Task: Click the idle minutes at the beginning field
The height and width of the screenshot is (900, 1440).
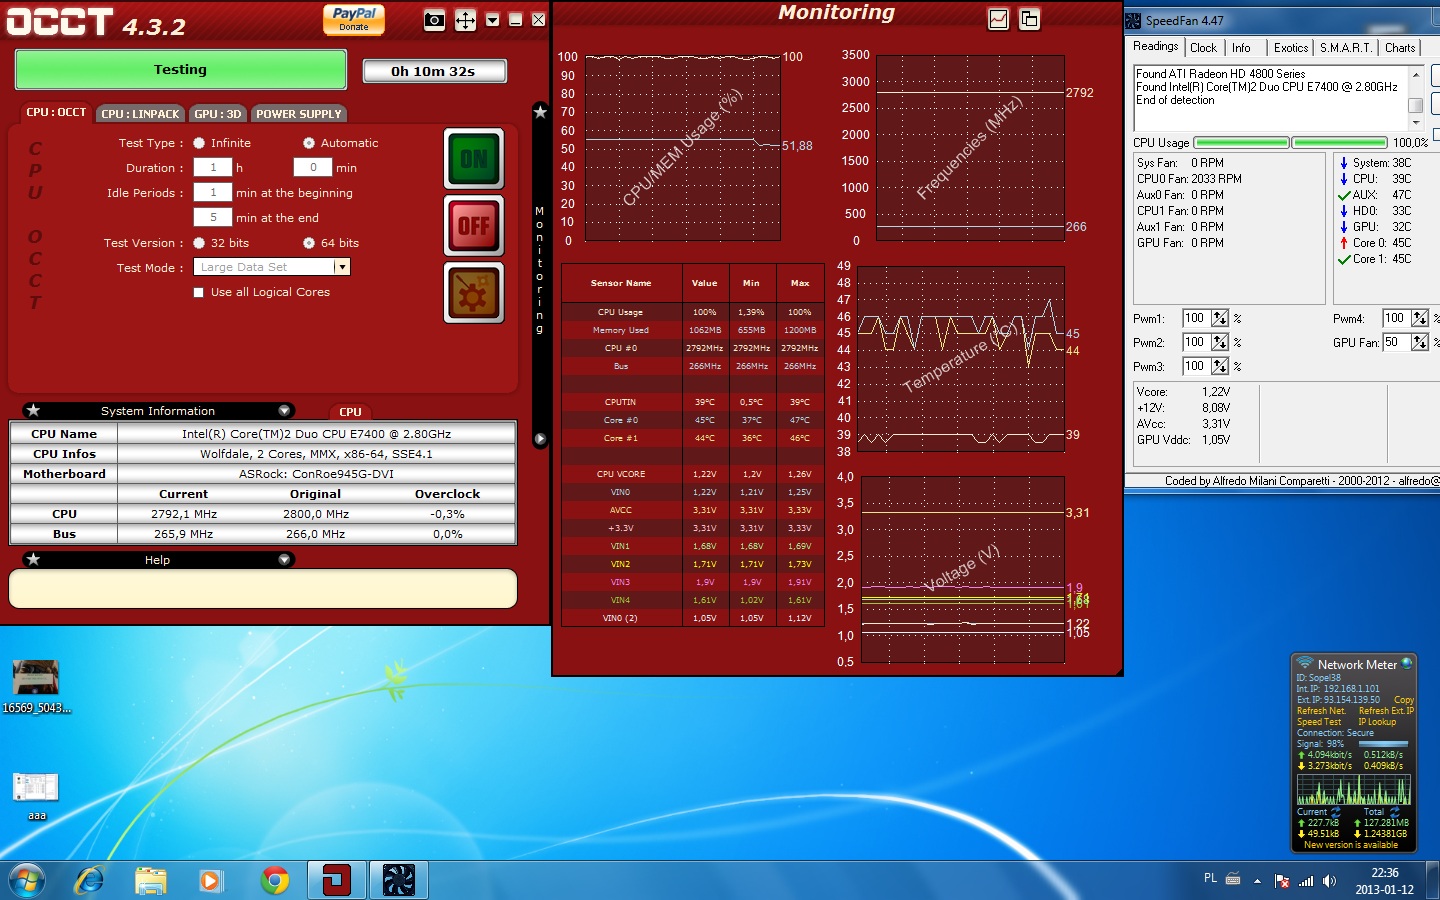Action: 213,193
